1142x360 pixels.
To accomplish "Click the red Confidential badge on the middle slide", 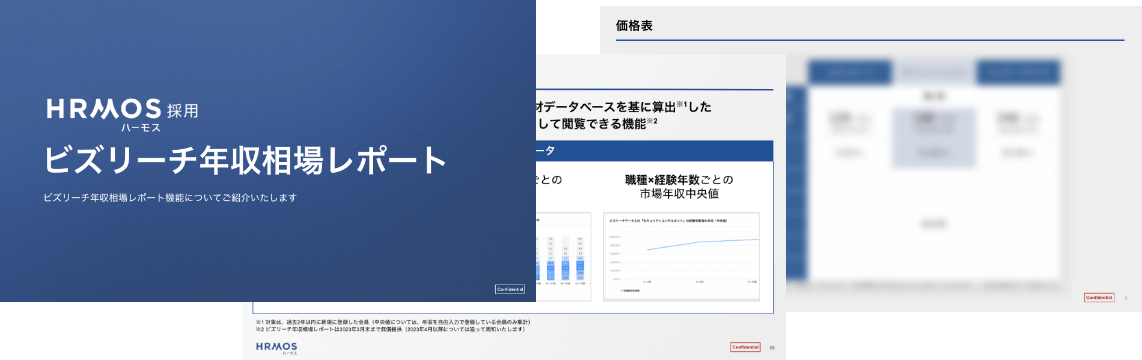I will (745, 348).
